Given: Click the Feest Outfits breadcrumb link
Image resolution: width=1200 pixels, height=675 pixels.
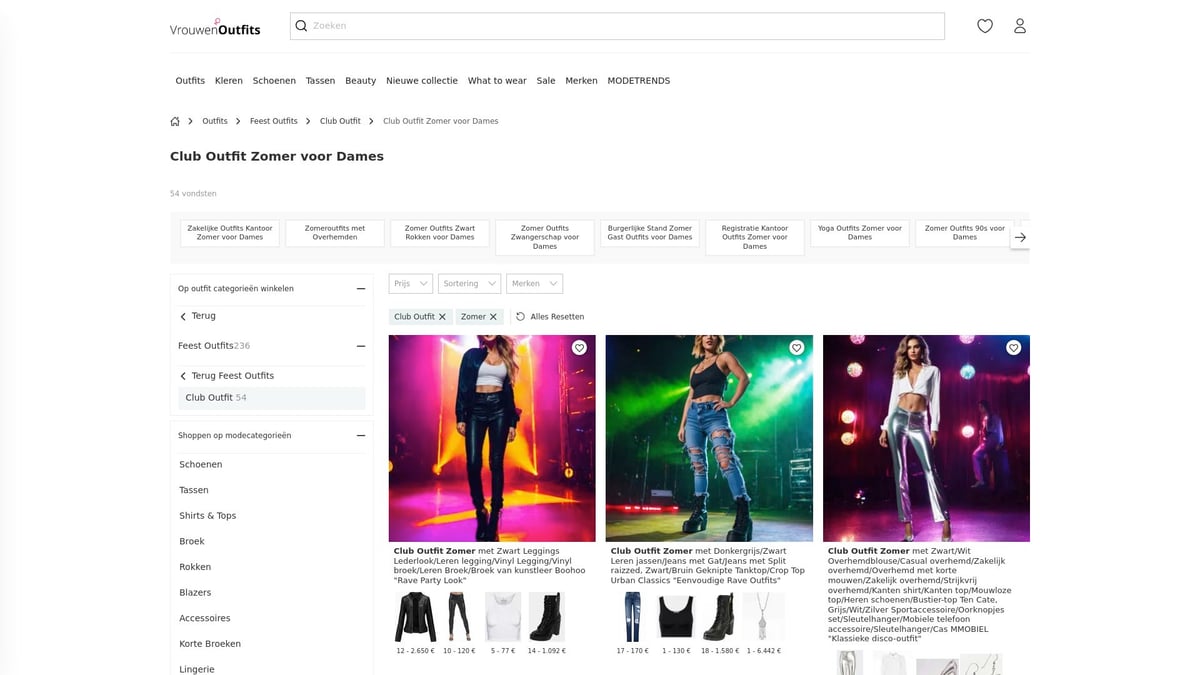Looking at the screenshot, I should (274, 120).
